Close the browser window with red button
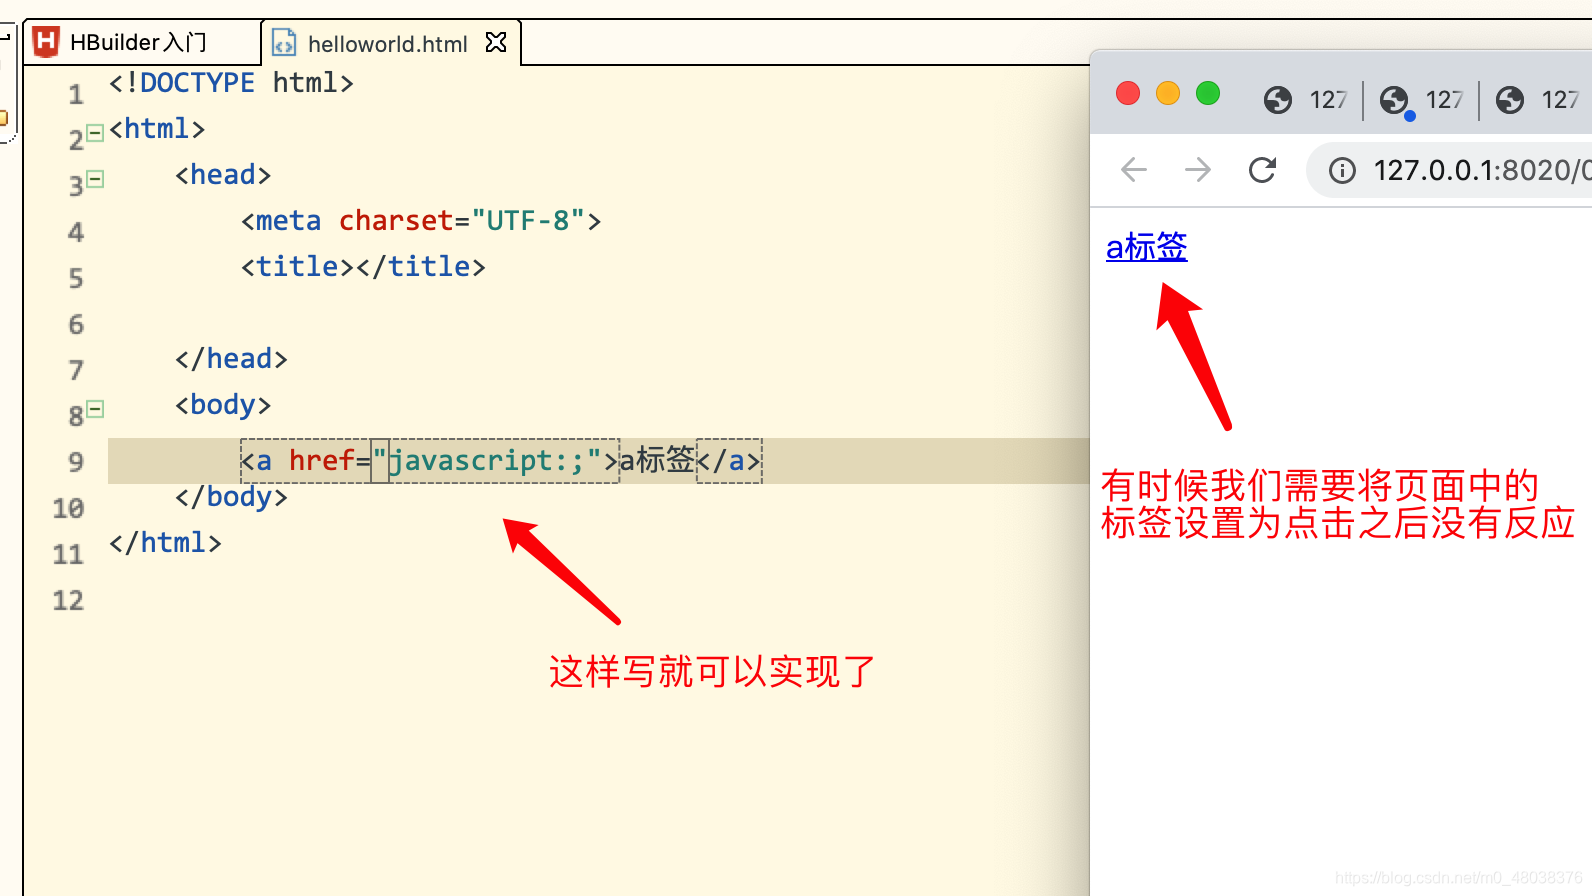 click(x=1128, y=93)
